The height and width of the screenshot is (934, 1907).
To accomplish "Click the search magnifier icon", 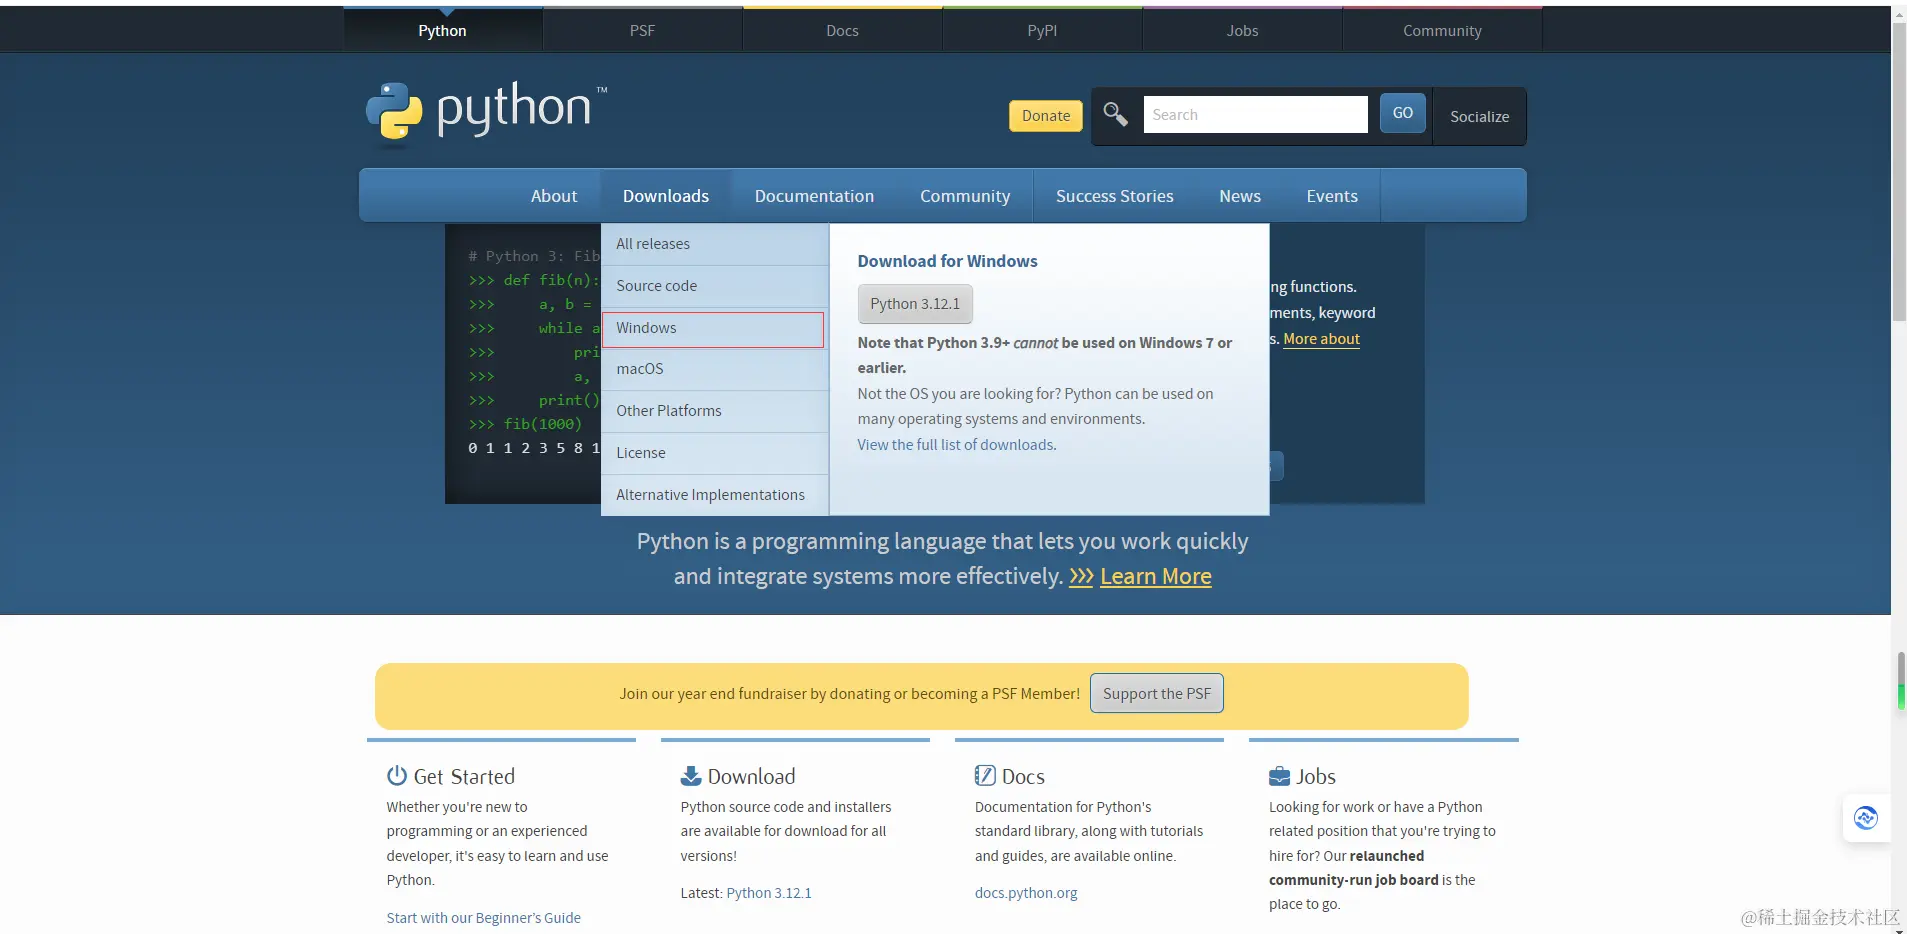I will pyautogui.click(x=1115, y=114).
